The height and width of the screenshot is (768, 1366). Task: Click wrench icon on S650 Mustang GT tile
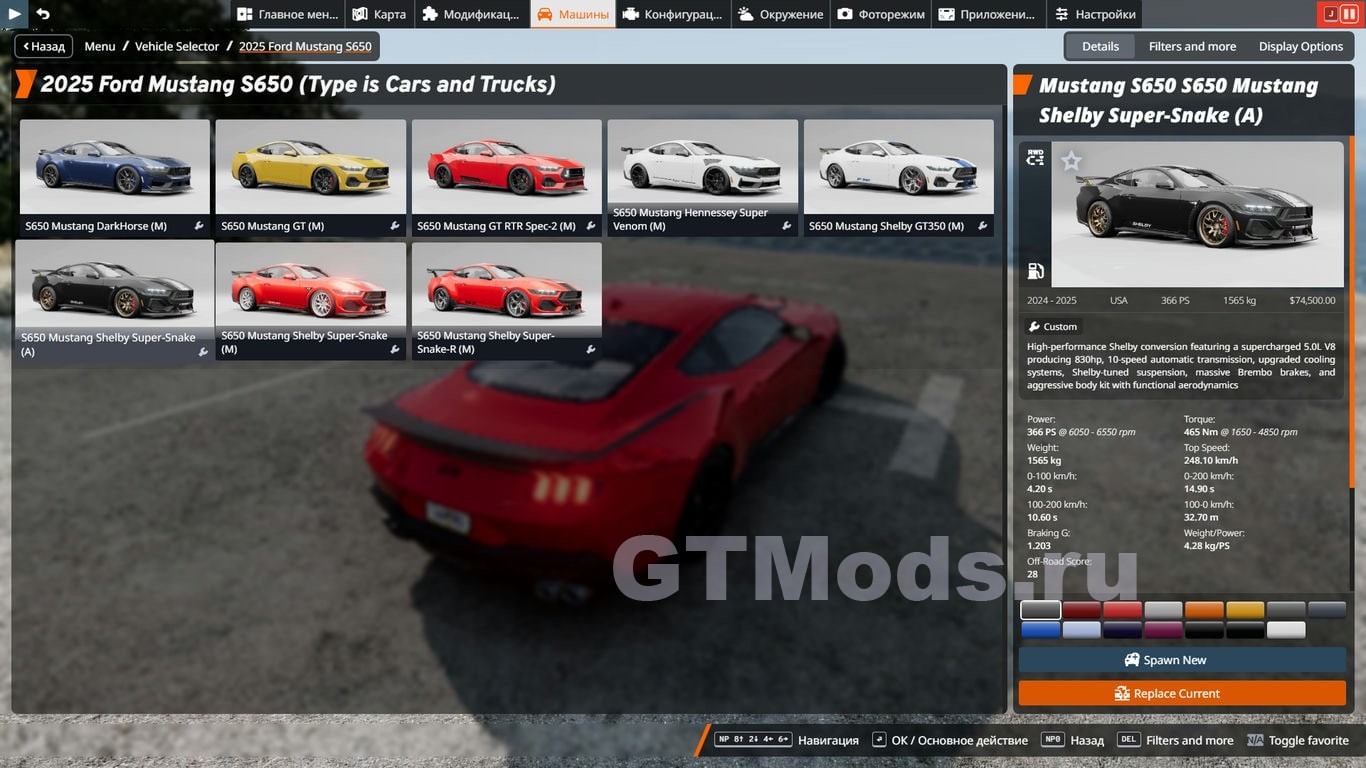click(395, 227)
